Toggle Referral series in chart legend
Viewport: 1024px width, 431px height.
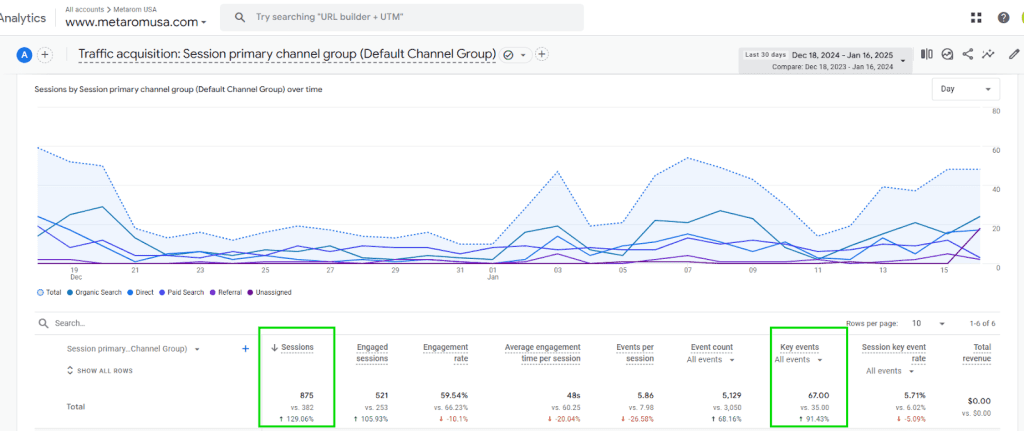point(225,293)
